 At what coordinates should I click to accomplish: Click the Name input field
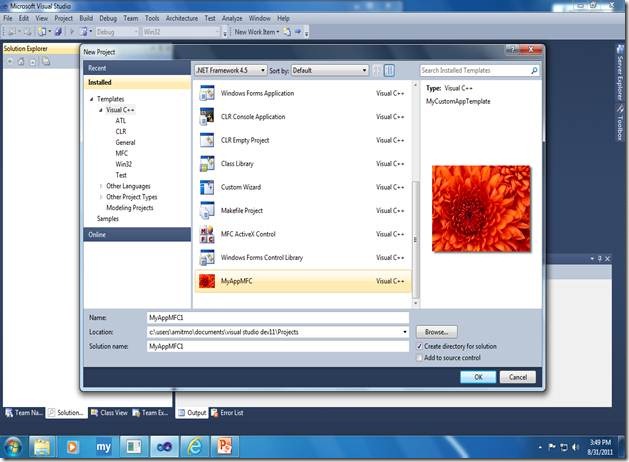278,318
